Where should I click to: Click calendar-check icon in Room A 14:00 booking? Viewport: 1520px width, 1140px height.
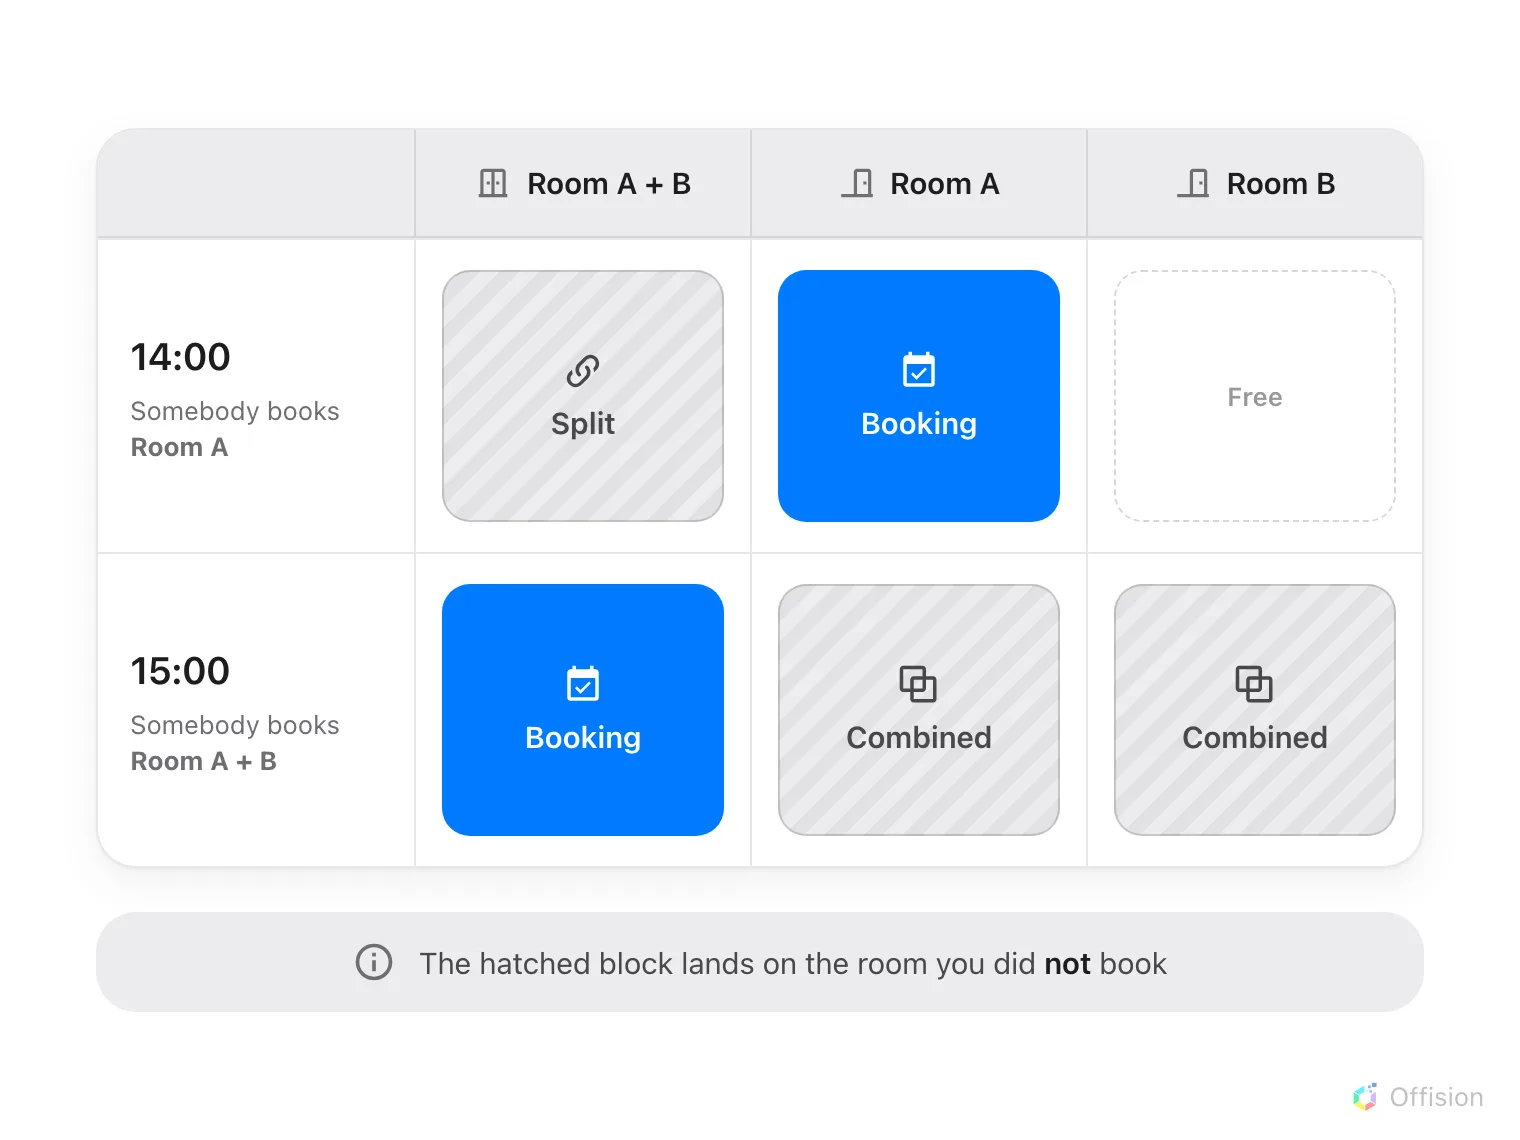(x=919, y=370)
